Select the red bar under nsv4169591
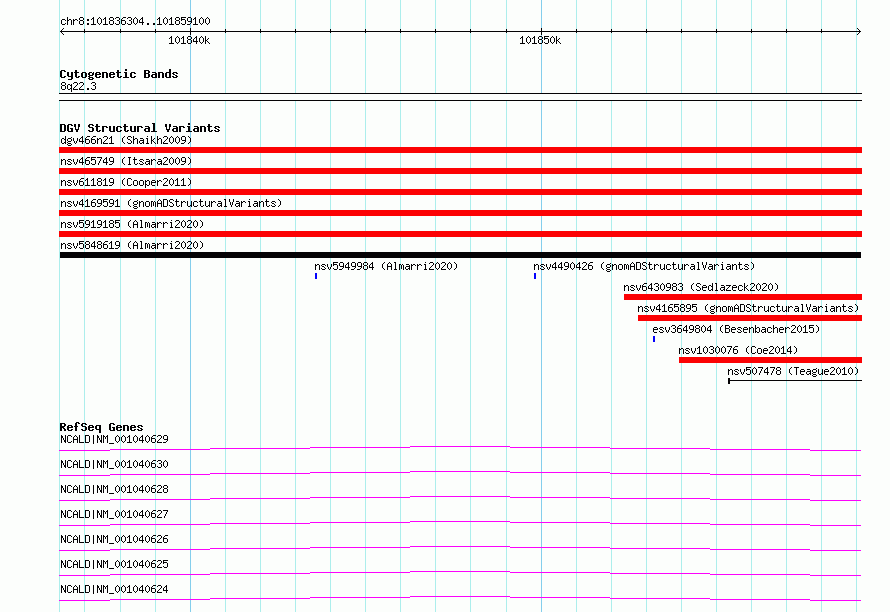Image resolution: width=890 pixels, height=612 pixels. [x=460, y=213]
